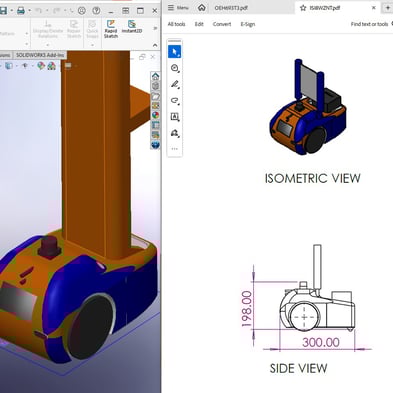Expand the Print dropdown arrow
Viewport: 393px width, 393px height.
point(29,11)
